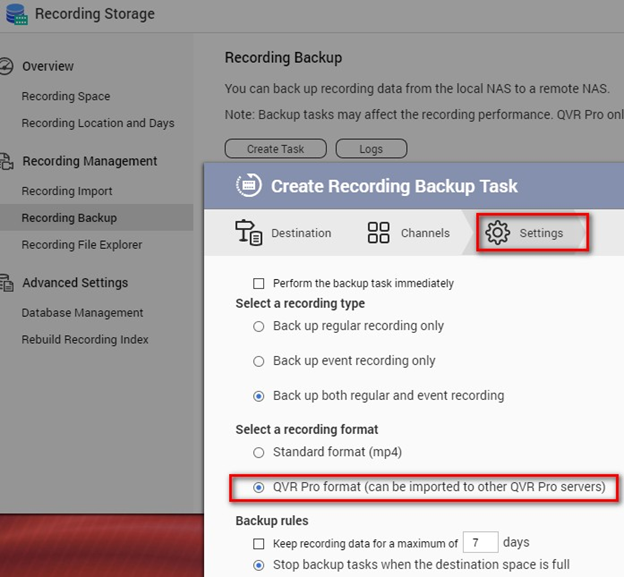Open Rebuild Recording Index

pos(85,340)
